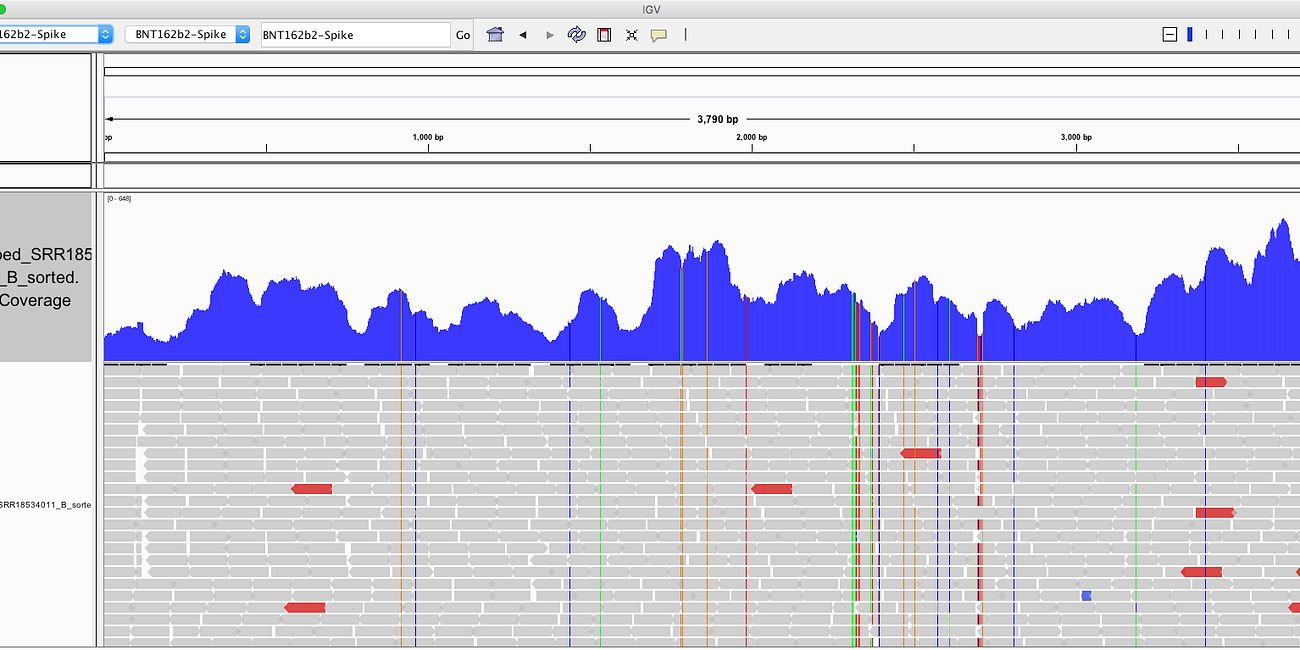1300x650 pixels.
Task: Click the 3,790 bp span label
Action: point(717,119)
